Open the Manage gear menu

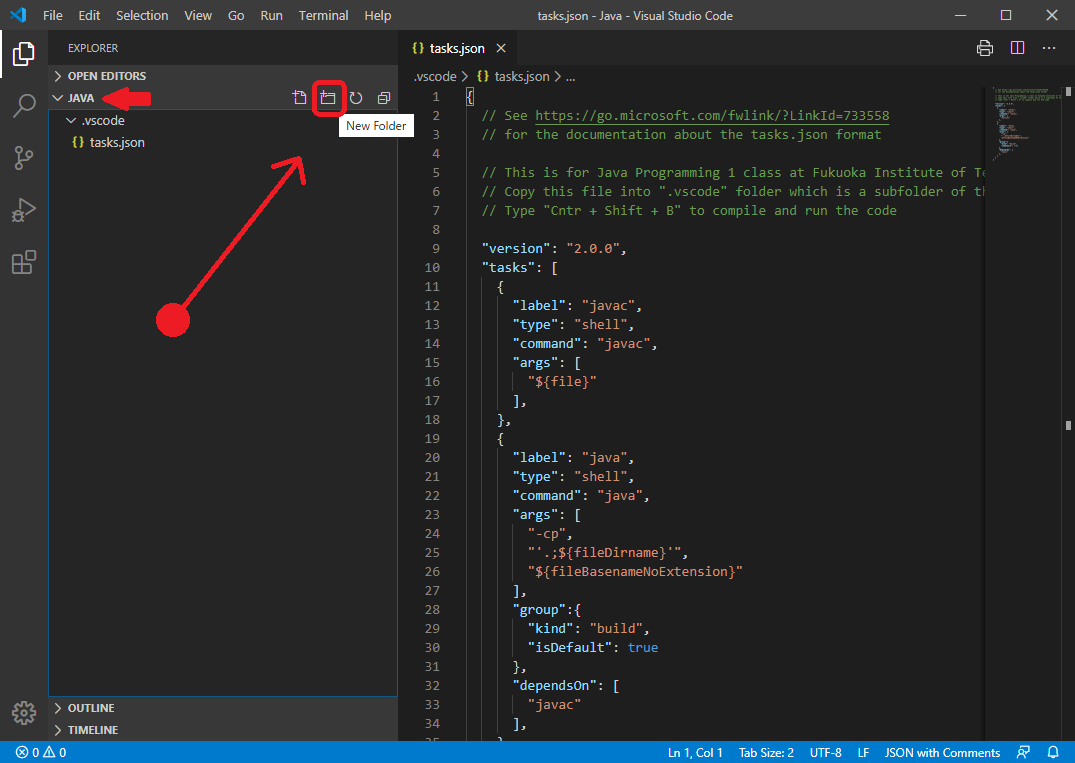(x=23, y=713)
